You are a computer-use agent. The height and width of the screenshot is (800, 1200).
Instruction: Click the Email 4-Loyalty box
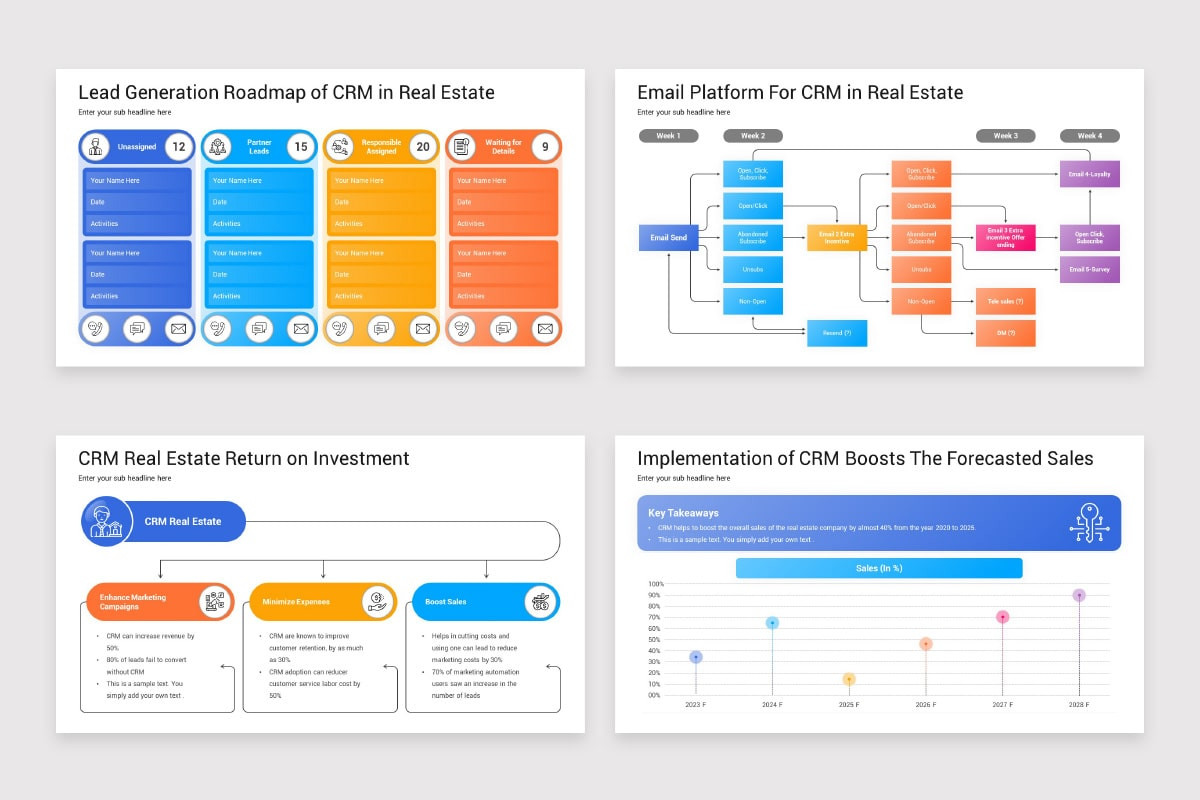tap(1090, 174)
